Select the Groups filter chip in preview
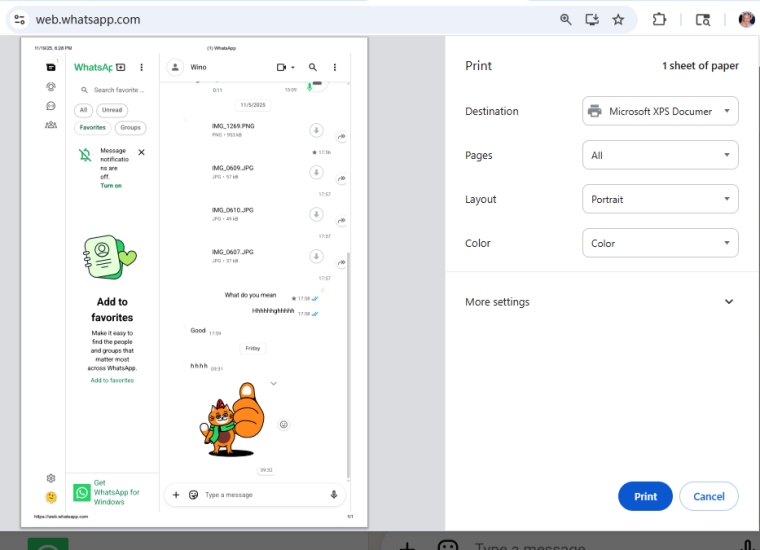Viewport: 760px width, 550px height. (x=130, y=128)
